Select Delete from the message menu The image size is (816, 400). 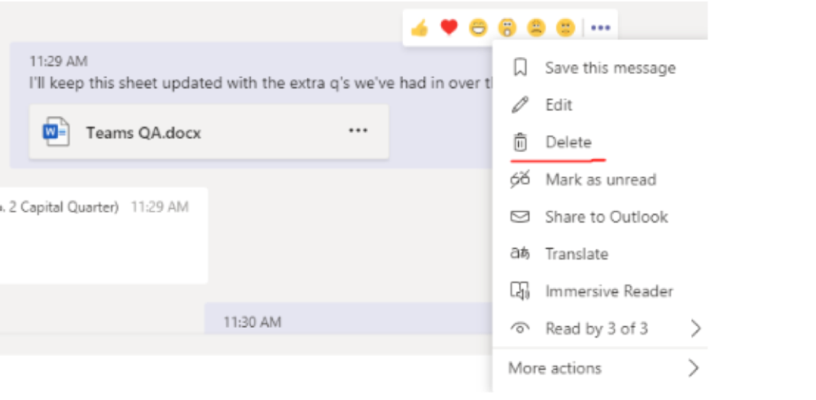pos(567,142)
